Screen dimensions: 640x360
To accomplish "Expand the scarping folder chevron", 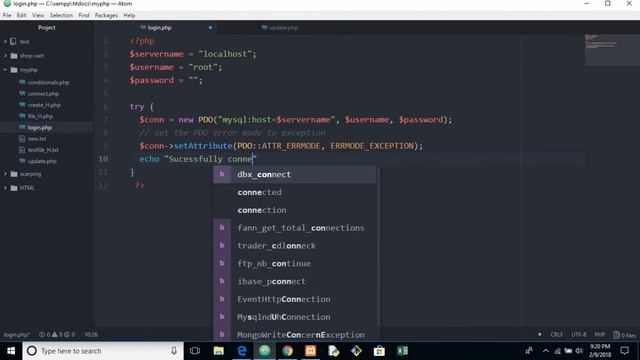I will pyautogui.click(x=5, y=174).
